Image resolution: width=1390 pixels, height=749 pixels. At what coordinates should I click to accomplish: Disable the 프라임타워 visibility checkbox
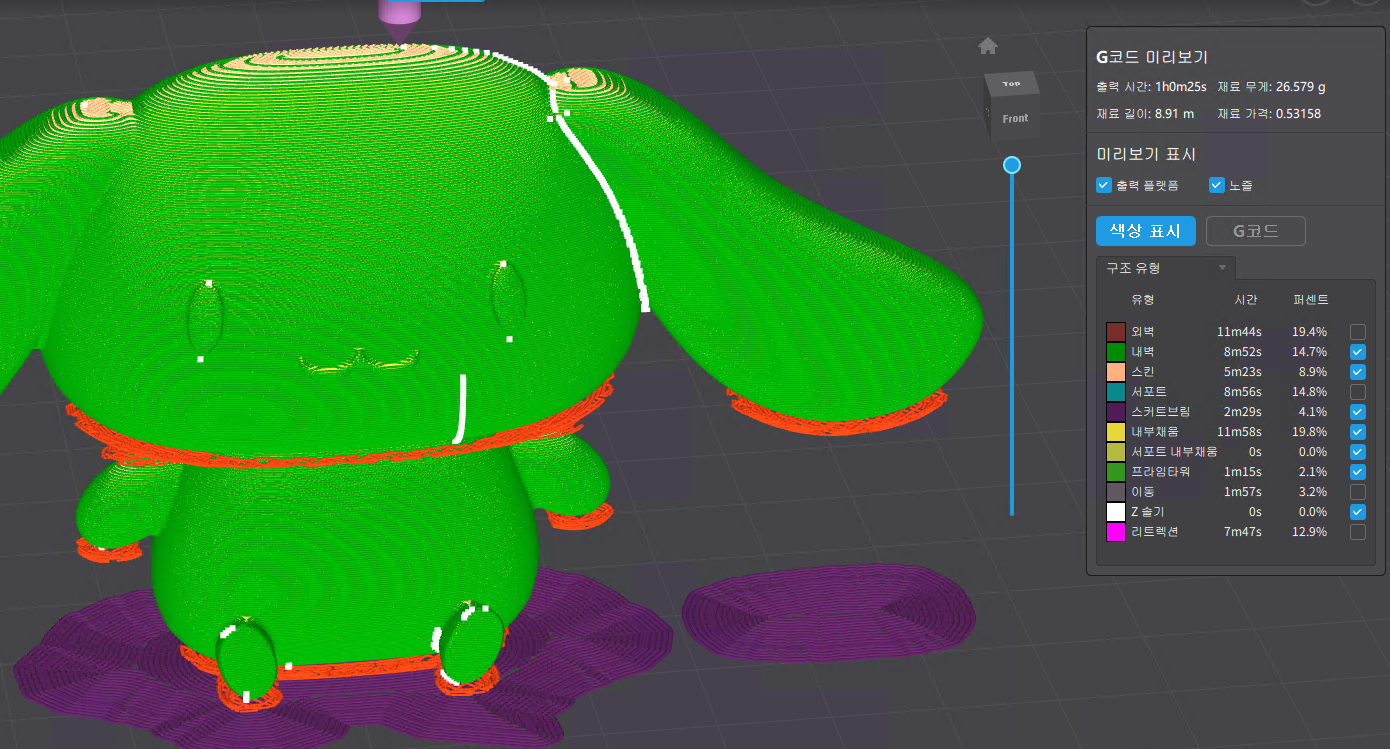1358,472
